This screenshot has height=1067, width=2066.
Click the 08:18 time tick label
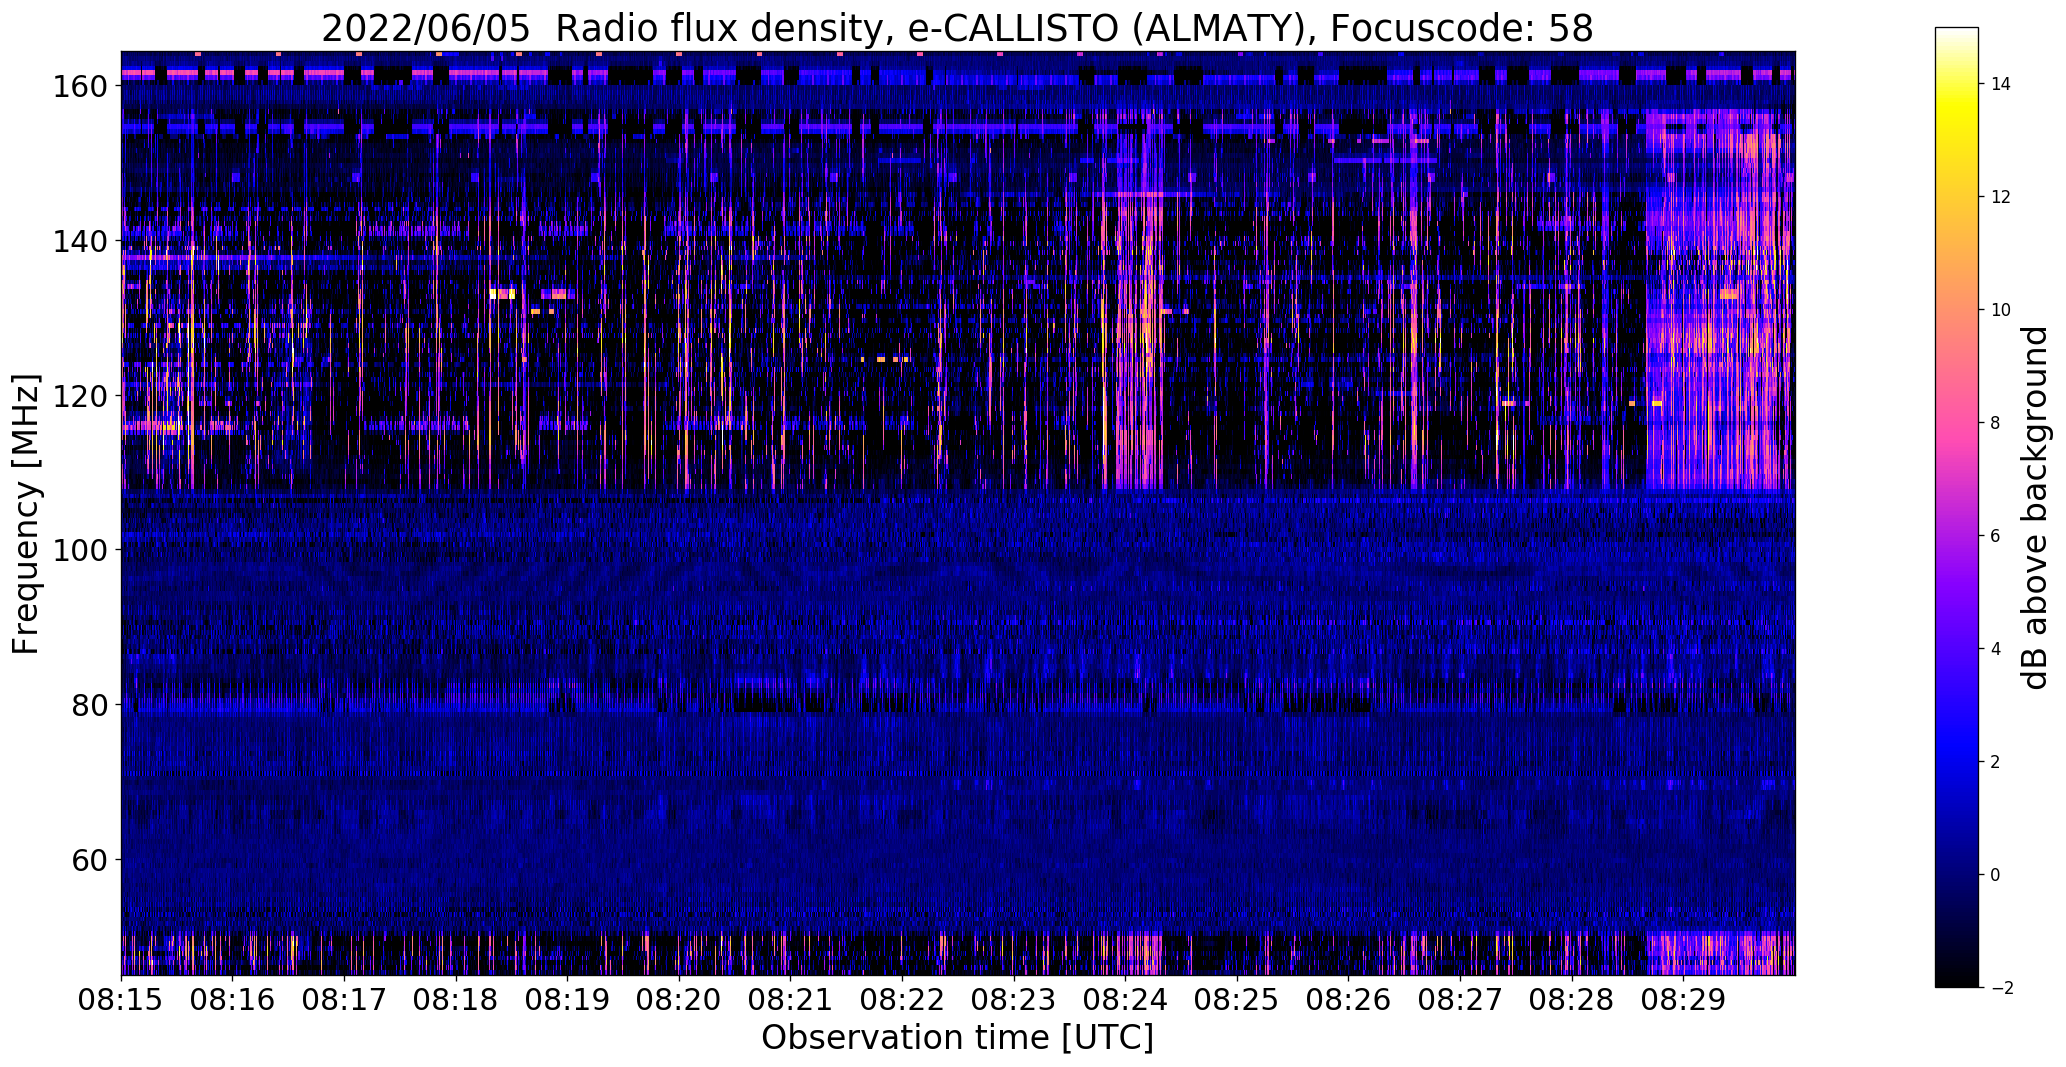click(x=456, y=1000)
